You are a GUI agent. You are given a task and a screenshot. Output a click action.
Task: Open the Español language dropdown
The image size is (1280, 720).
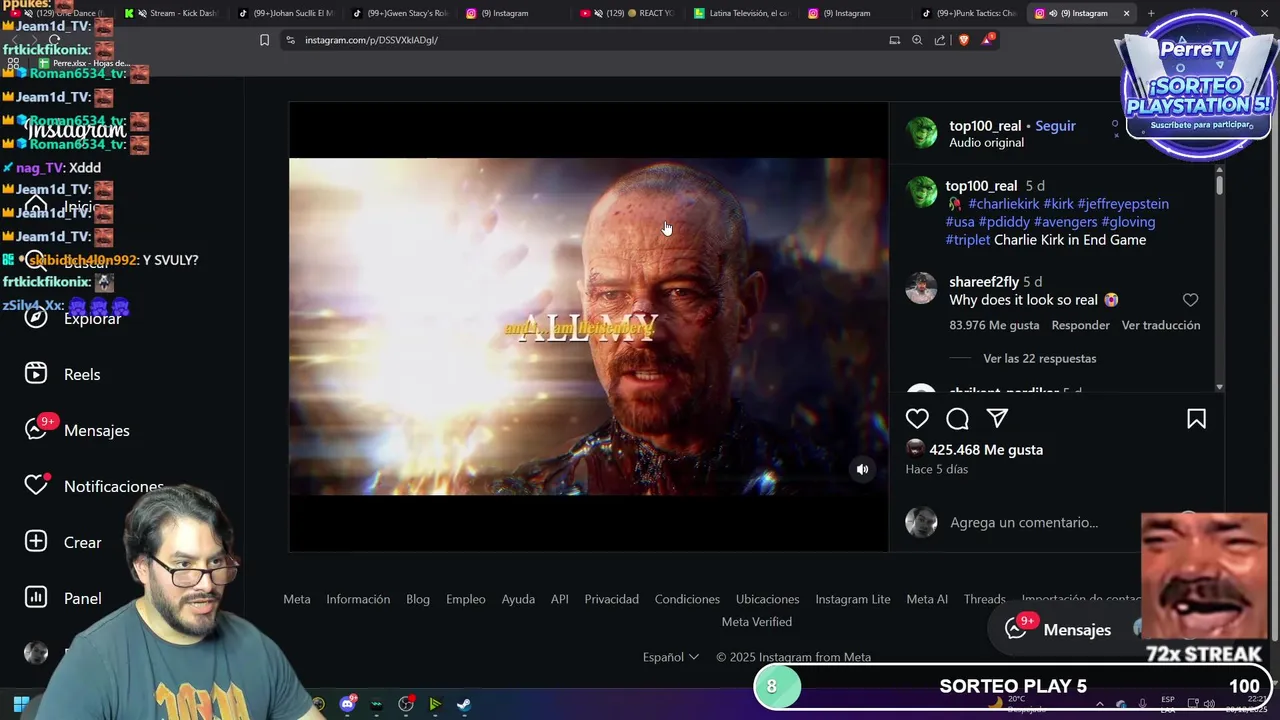tap(670, 657)
